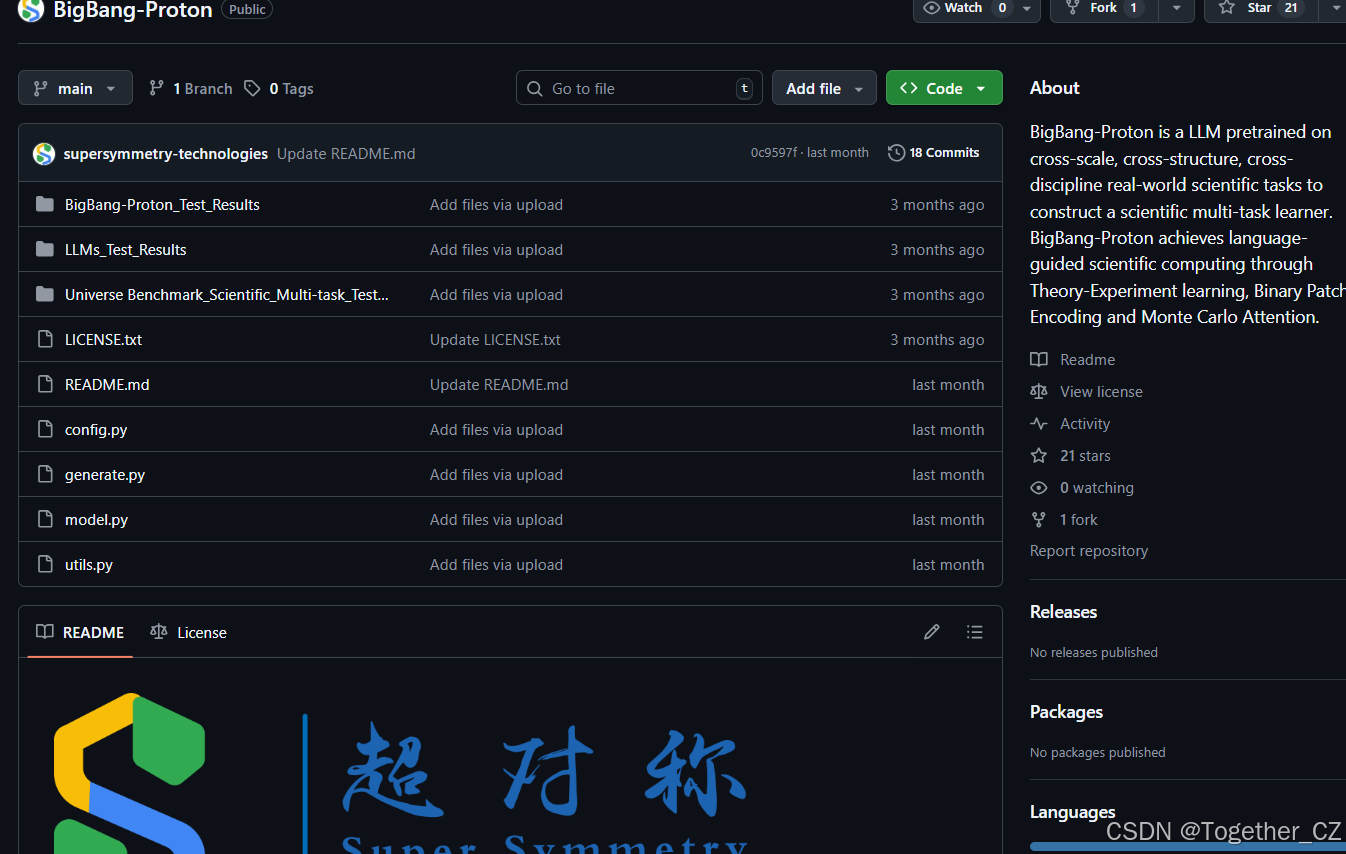Image resolution: width=1346 pixels, height=854 pixels.
Task: Open the Universe Benchmark_Scientific_Multi-task_Test folder name
Action: click(x=227, y=294)
